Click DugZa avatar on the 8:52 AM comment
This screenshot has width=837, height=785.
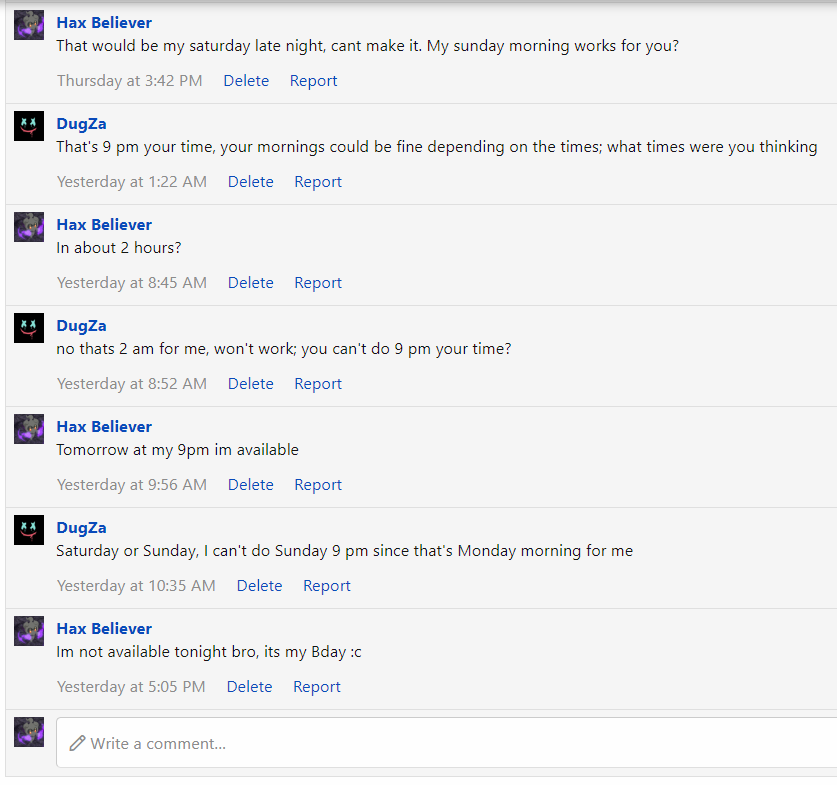pos(29,328)
